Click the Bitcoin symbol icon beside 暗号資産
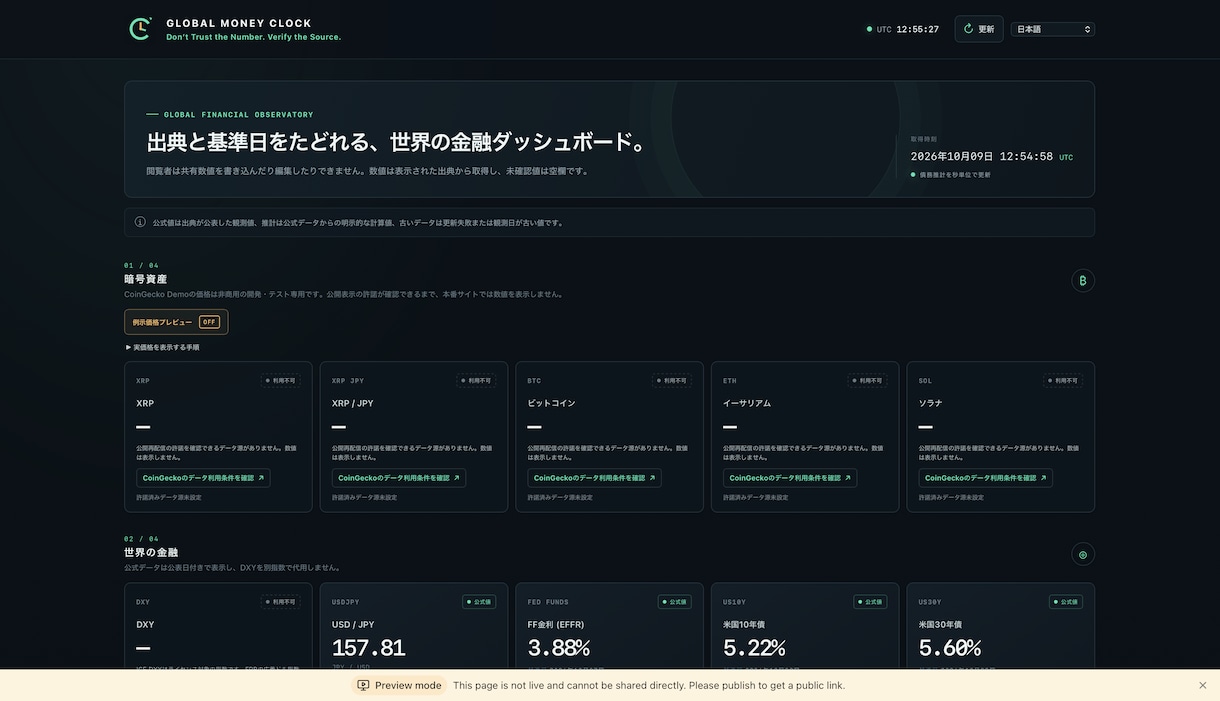The height and width of the screenshot is (701, 1220). click(x=1082, y=281)
